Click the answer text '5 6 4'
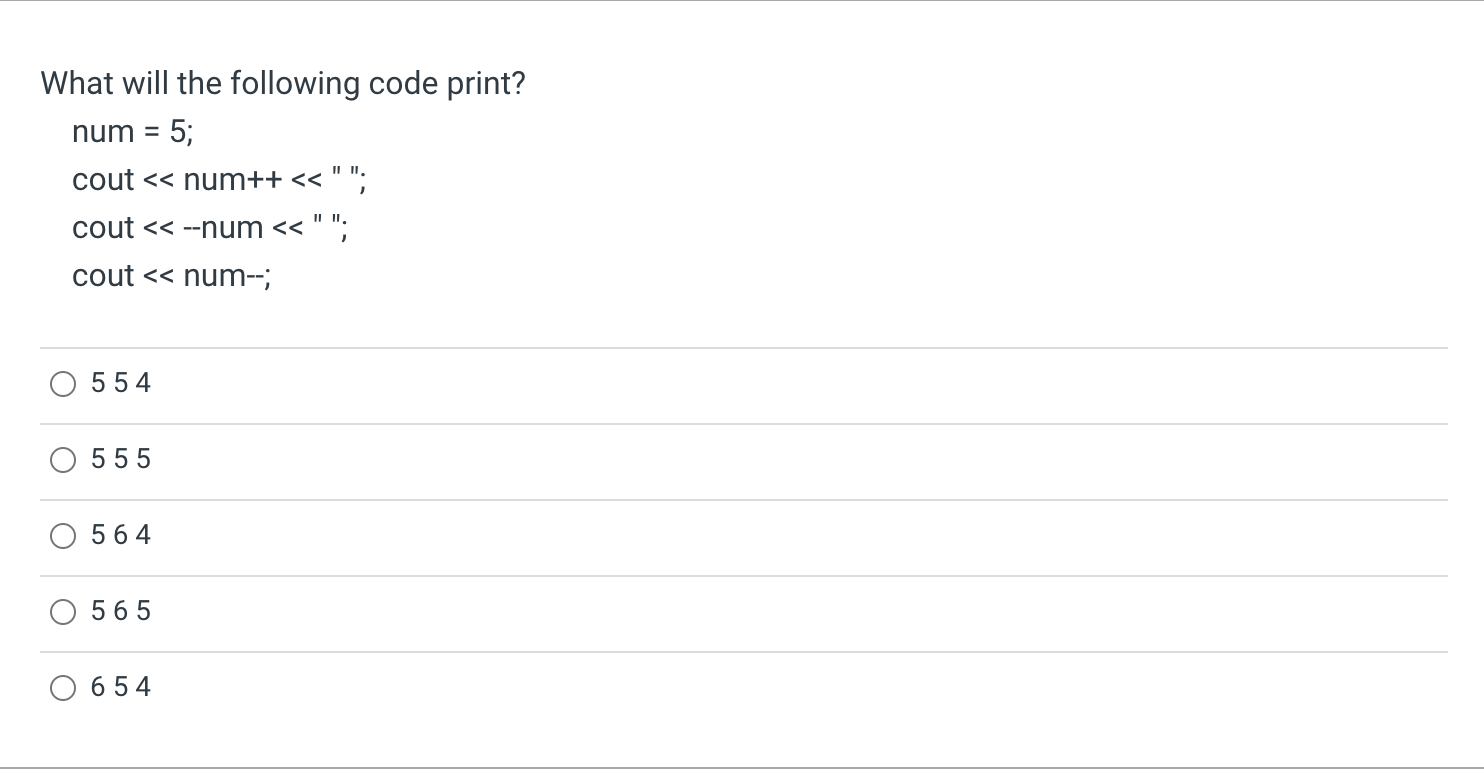 click(120, 536)
